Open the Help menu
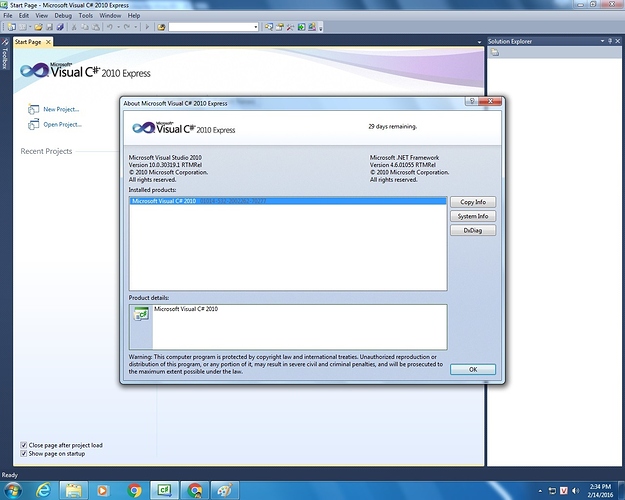Viewport: 625px width, 500px height. (134, 16)
